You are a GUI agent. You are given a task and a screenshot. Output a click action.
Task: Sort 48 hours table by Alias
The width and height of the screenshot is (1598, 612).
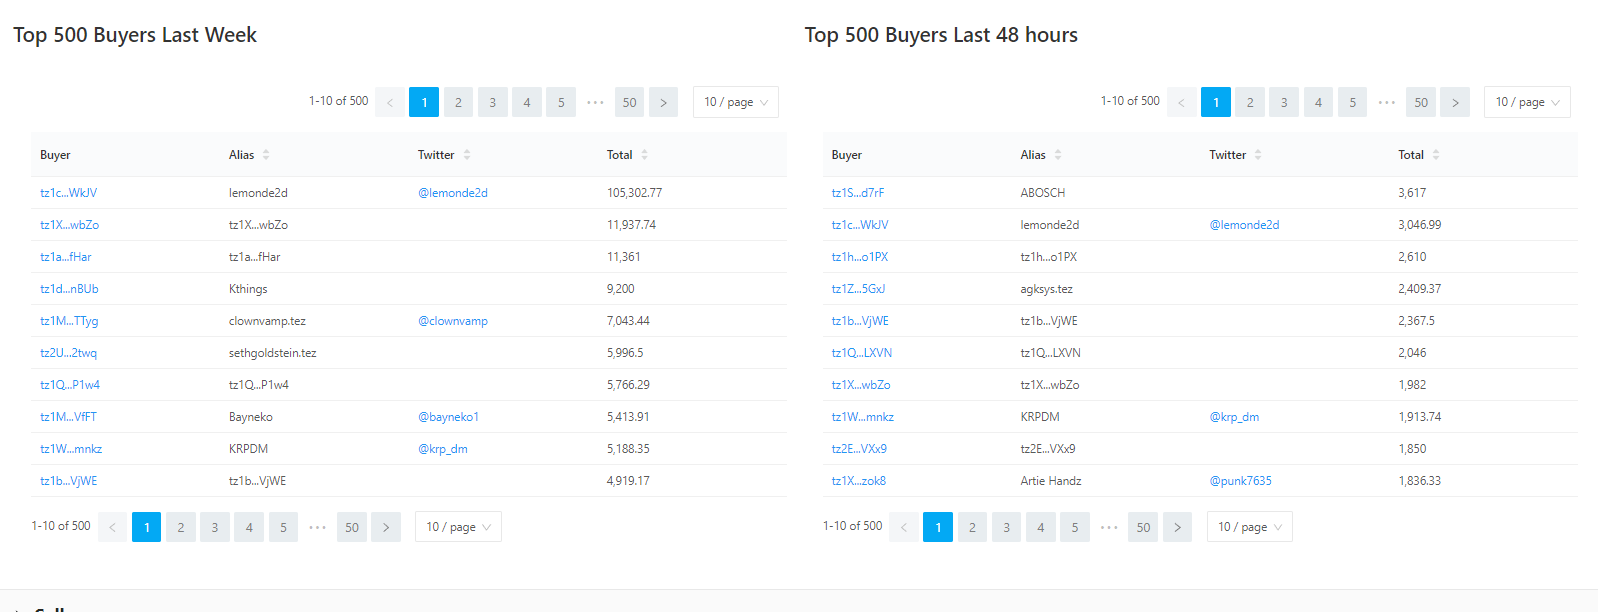pos(1040,155)
